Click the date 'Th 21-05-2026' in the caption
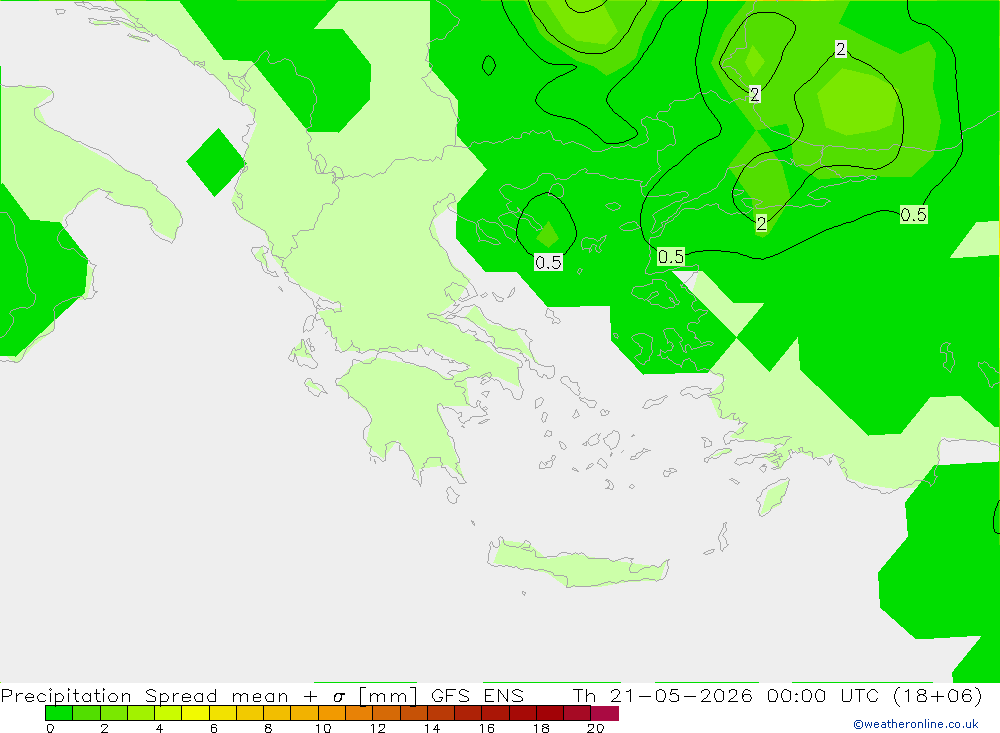Viewport: 1000px width, 733px height. pyautogui.click(x=662, y=695)
